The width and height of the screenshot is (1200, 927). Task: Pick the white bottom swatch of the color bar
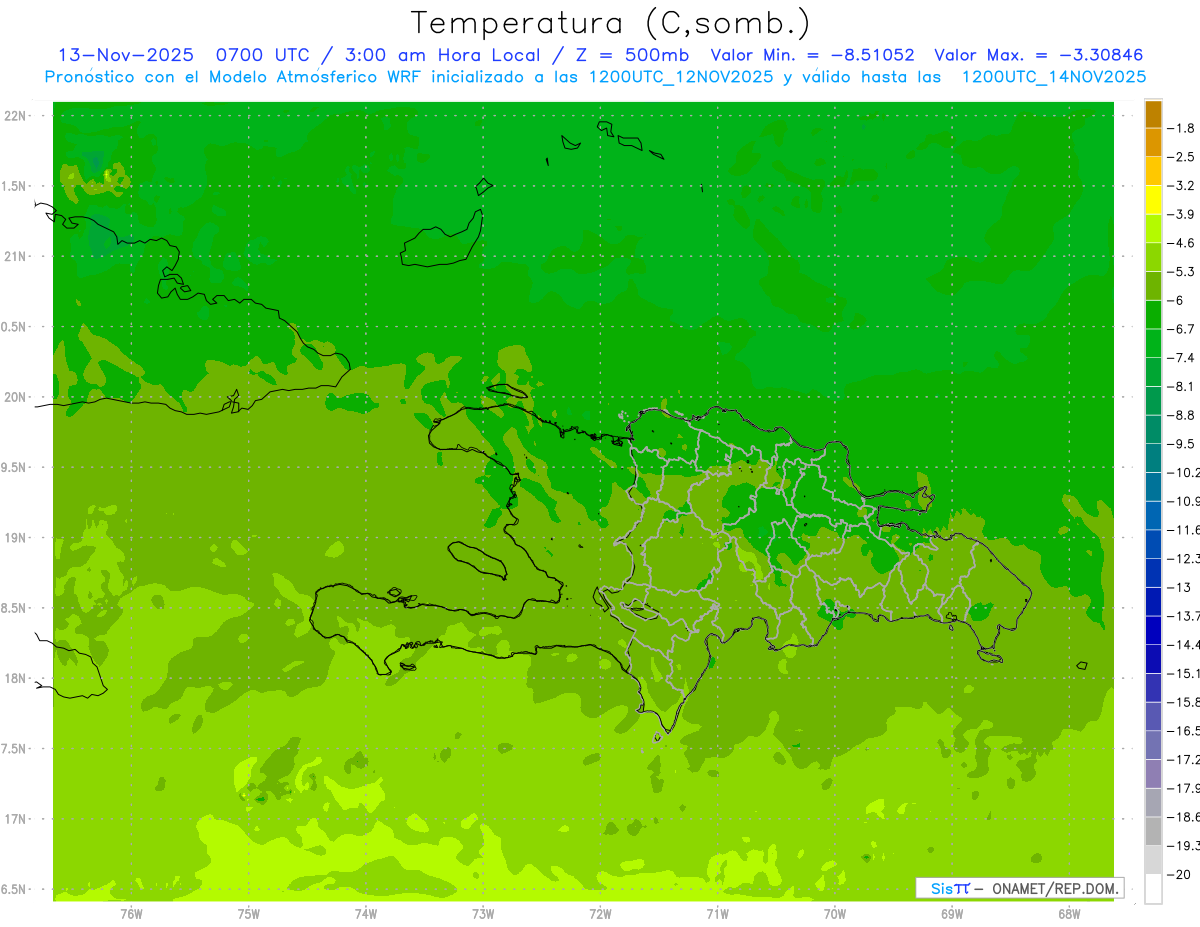pos(1153,889)
